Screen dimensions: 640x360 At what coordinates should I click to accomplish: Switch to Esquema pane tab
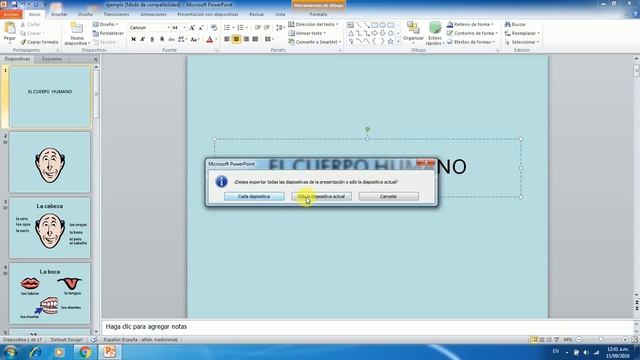tap(52, 59)
